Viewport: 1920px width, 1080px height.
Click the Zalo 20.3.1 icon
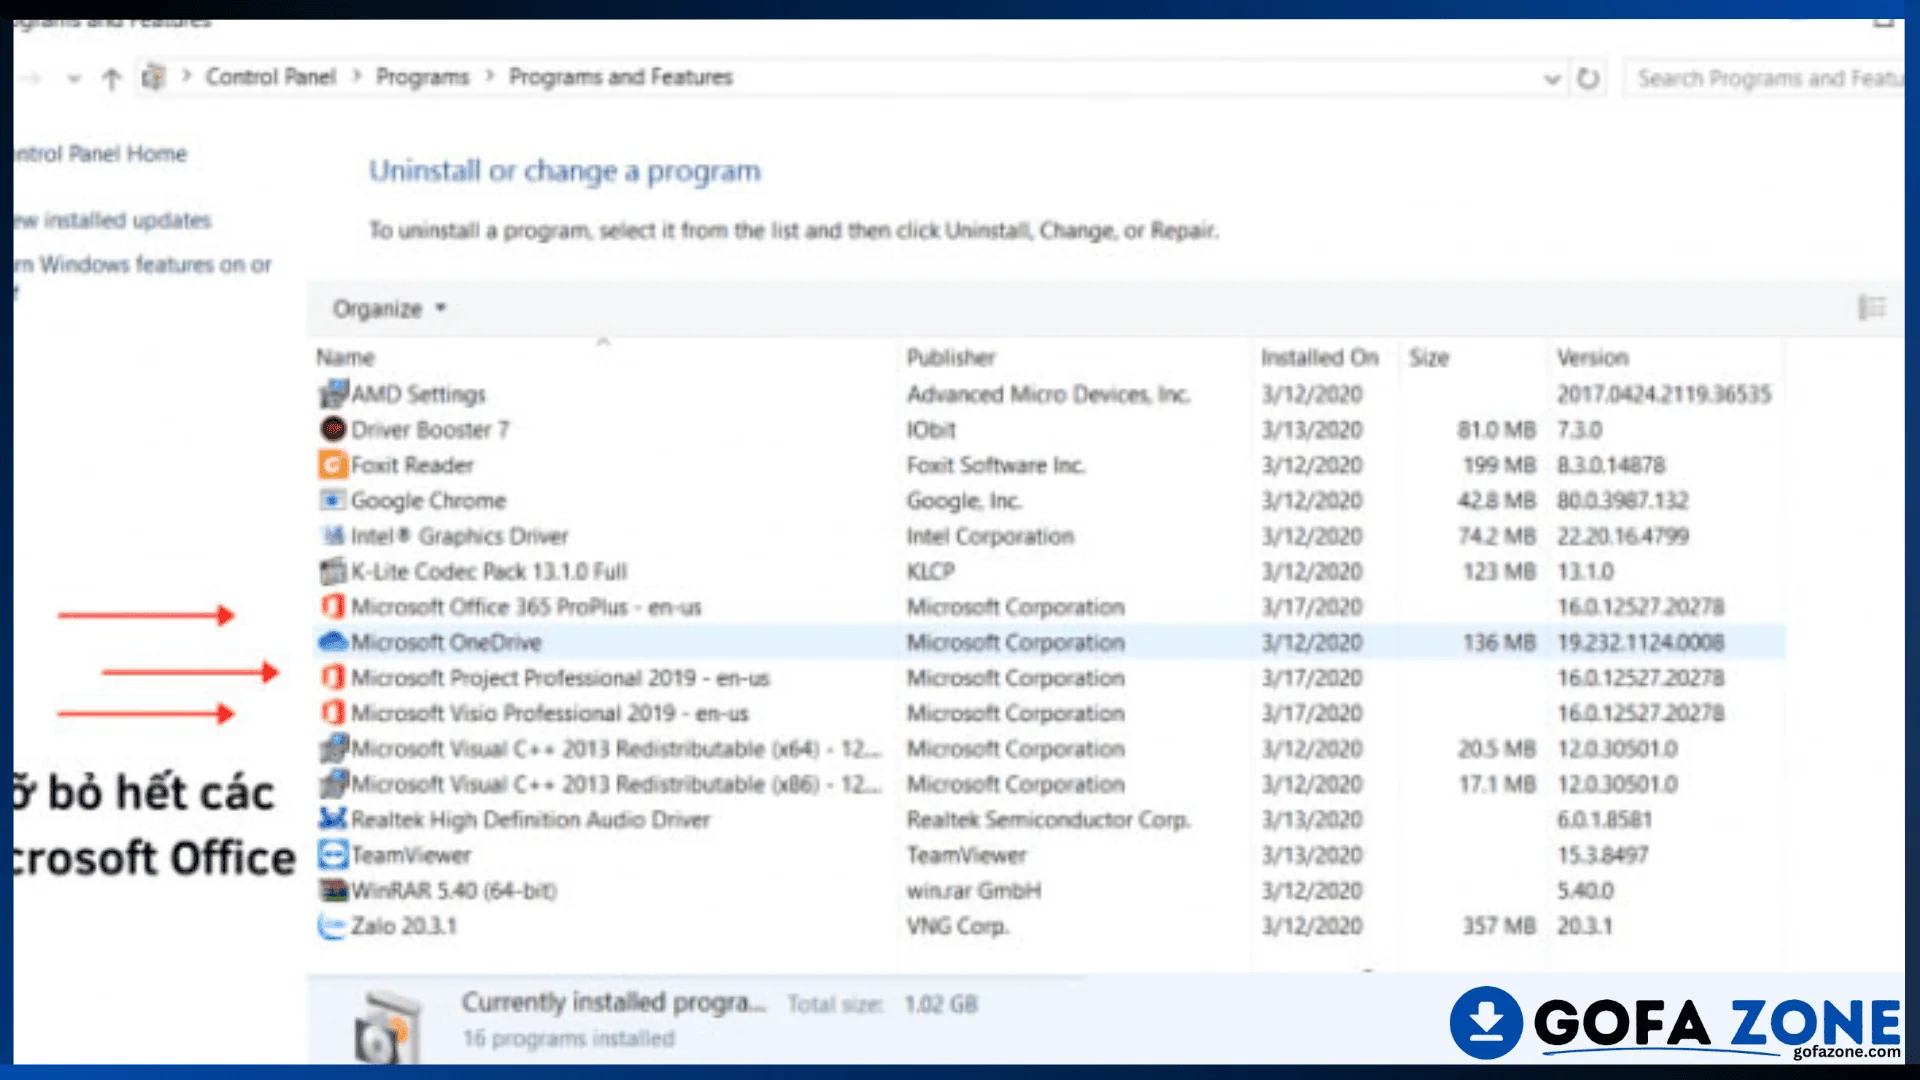coord(332,926)
